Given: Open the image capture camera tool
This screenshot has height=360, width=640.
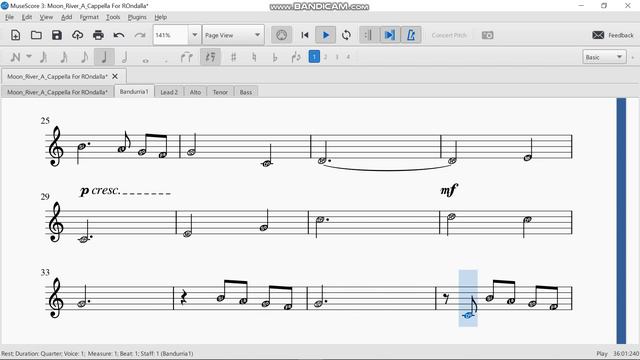Looking at the screenshot, I should pyautogui.click(x=487, y=35).
